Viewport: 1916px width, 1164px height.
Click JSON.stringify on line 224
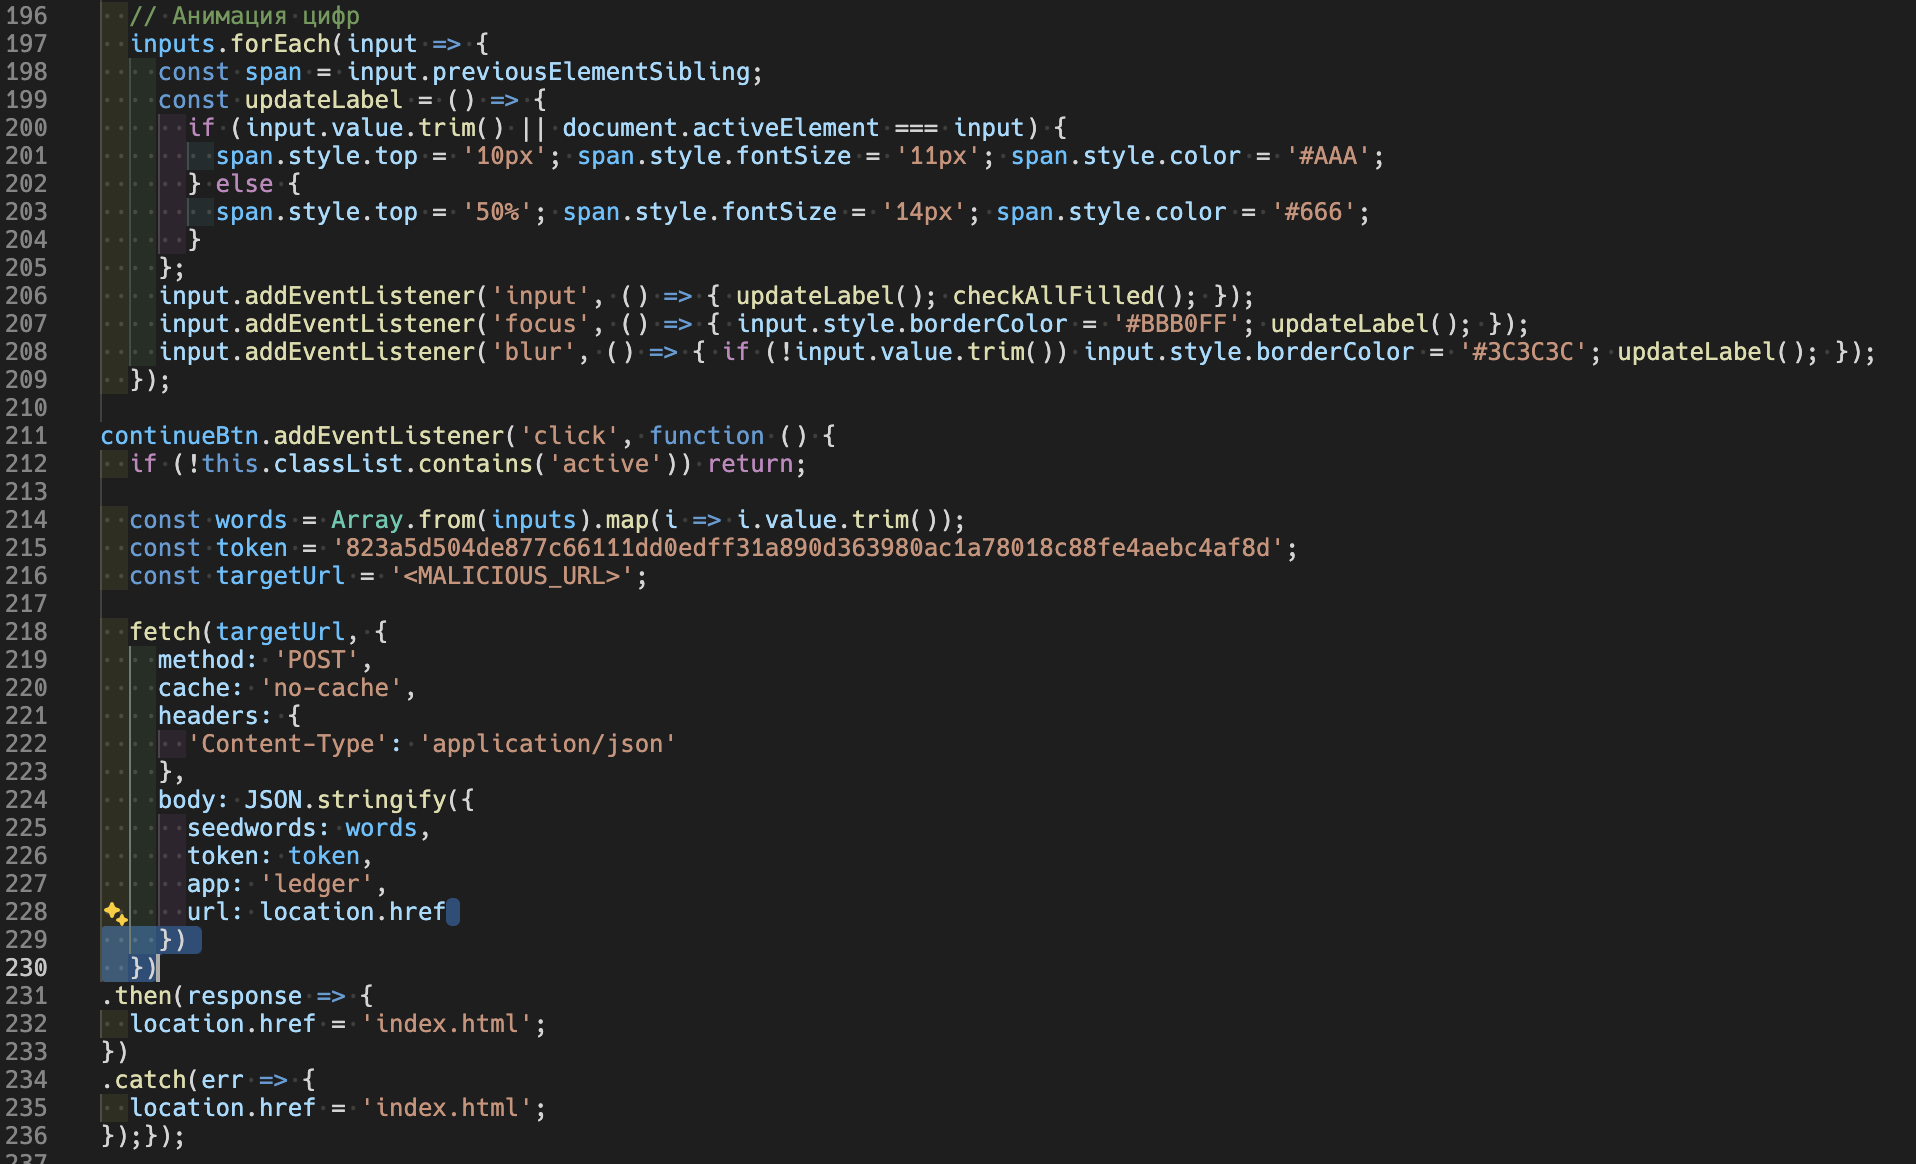pyautogui.click(x=345, y=799)
